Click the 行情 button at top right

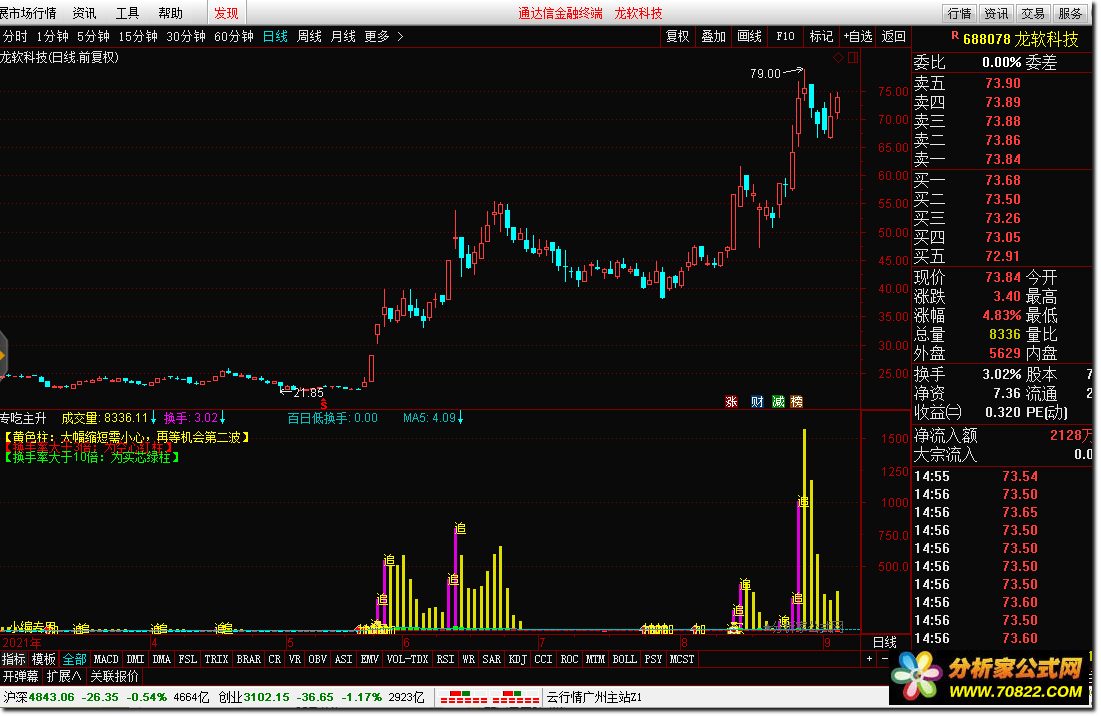[x=959, y=13]
